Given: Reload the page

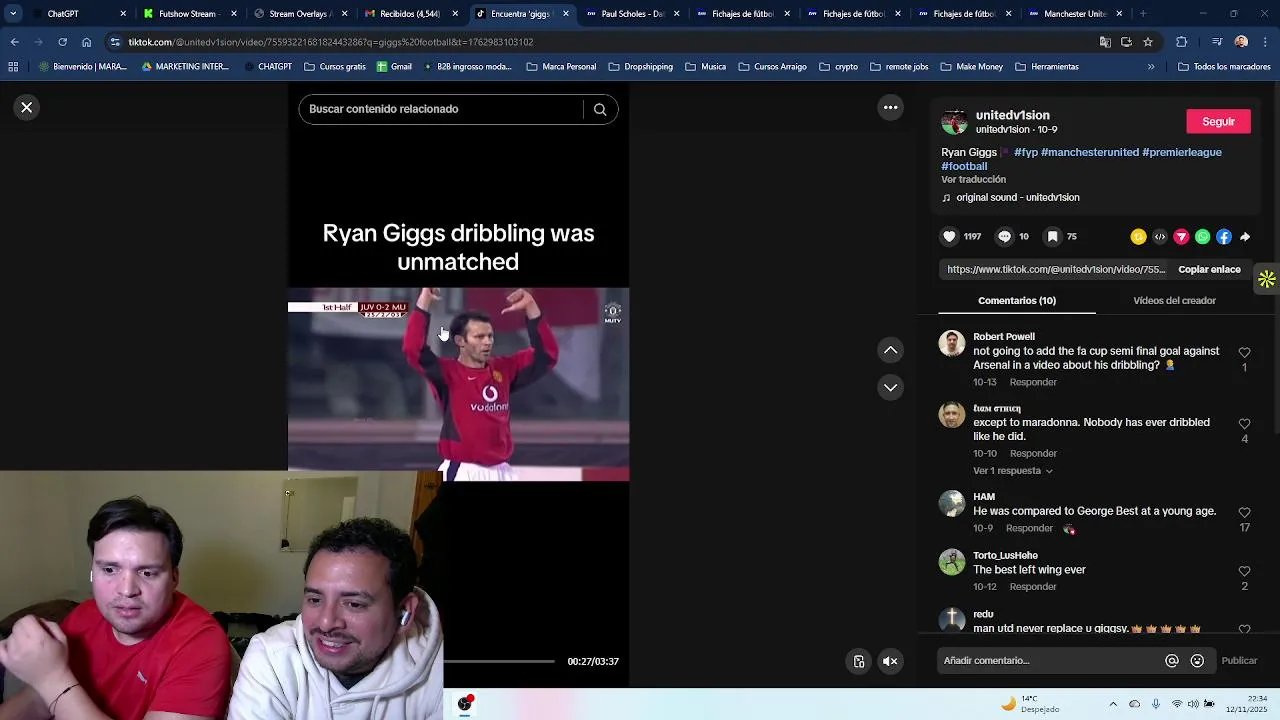Looking at the screenshot, I should click(x=62, y=42).
